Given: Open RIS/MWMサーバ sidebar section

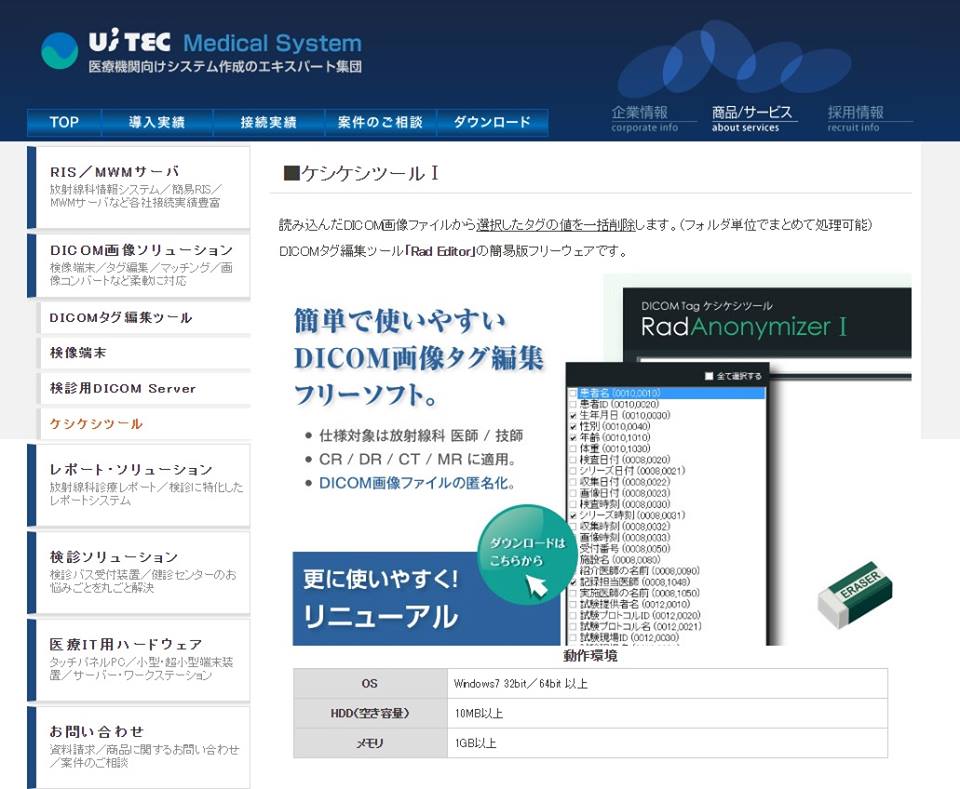Looking at the screenshot, I should (139, 187).
